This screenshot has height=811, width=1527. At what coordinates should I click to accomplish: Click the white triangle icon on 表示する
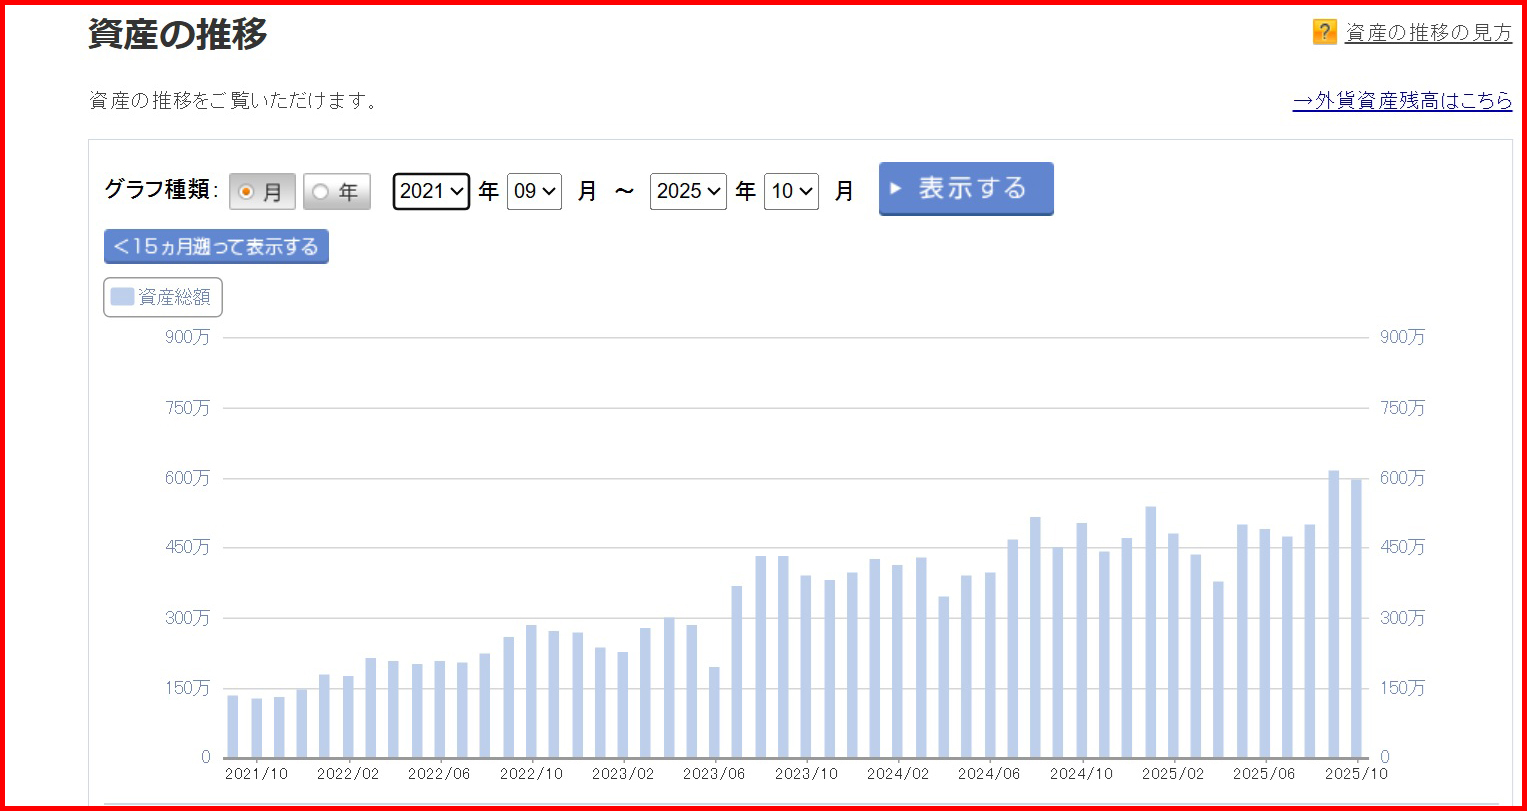[896, 188]
